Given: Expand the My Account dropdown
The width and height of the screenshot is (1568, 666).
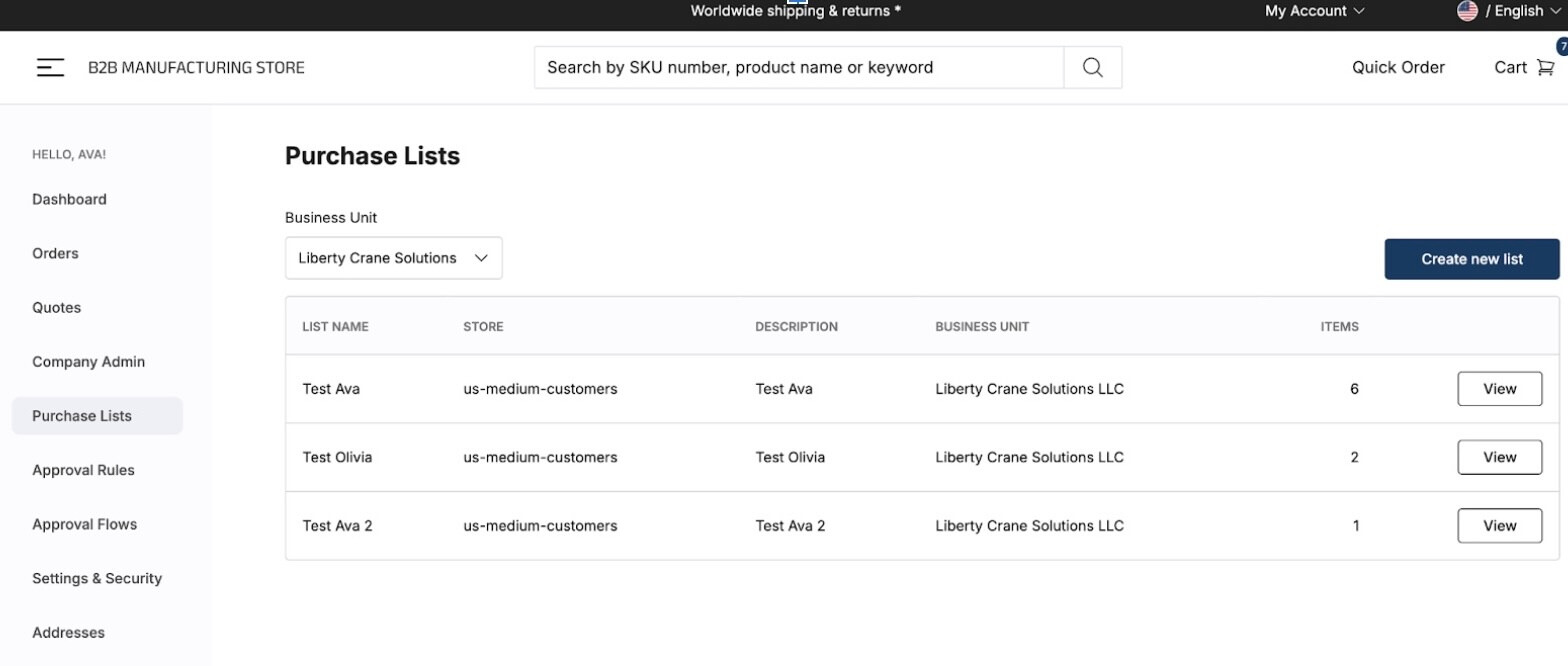Looking at the screenshot, I should click(1314, 11).
